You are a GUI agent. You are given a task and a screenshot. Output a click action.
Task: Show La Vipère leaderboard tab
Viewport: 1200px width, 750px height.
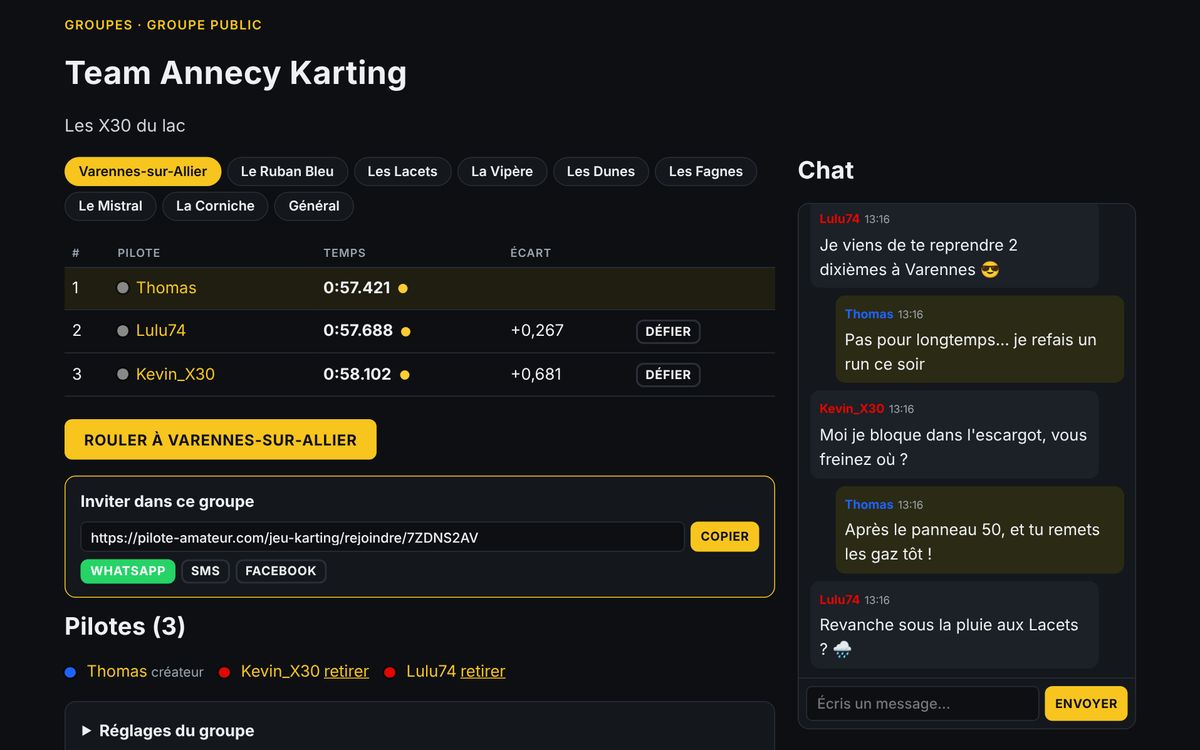tap(502, 171)
